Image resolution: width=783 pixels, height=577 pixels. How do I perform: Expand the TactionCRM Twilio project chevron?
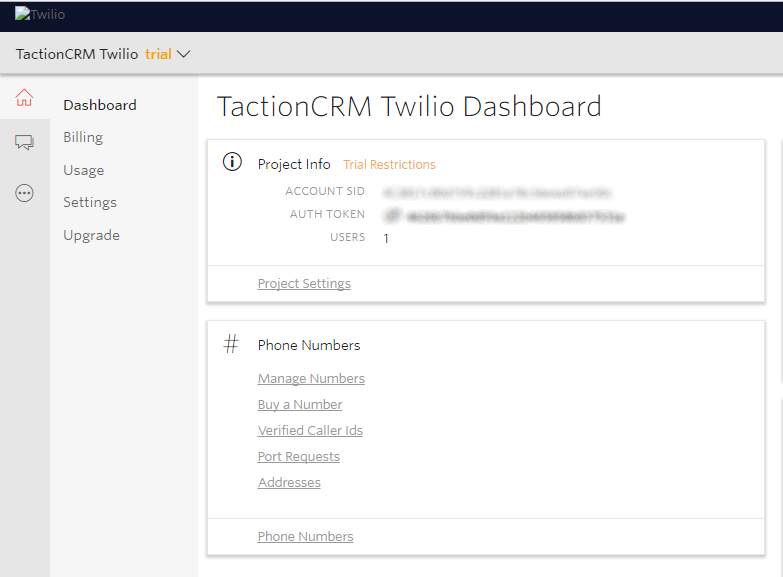click(x=184, y=54)
